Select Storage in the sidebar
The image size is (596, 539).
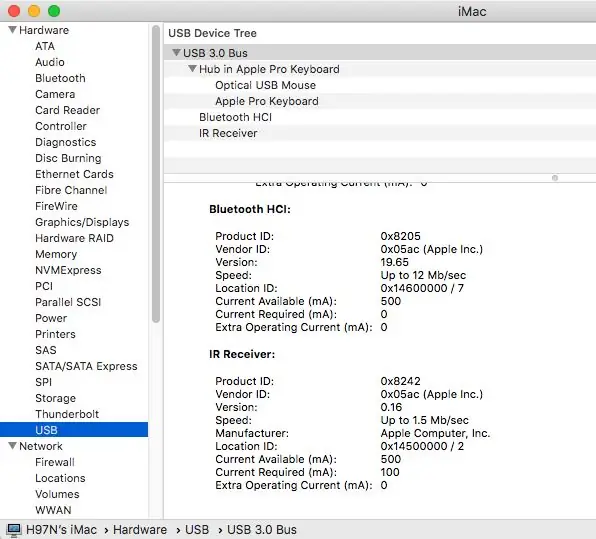[x=55, y=398]
